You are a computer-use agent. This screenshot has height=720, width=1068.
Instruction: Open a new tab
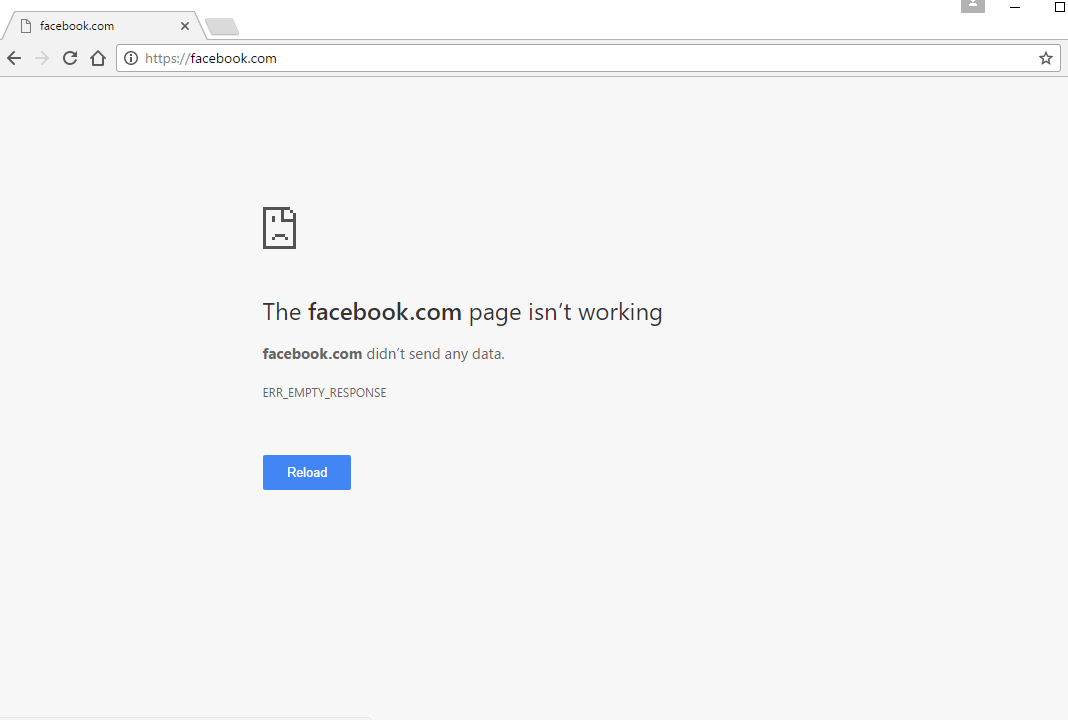tap(222, 27)
